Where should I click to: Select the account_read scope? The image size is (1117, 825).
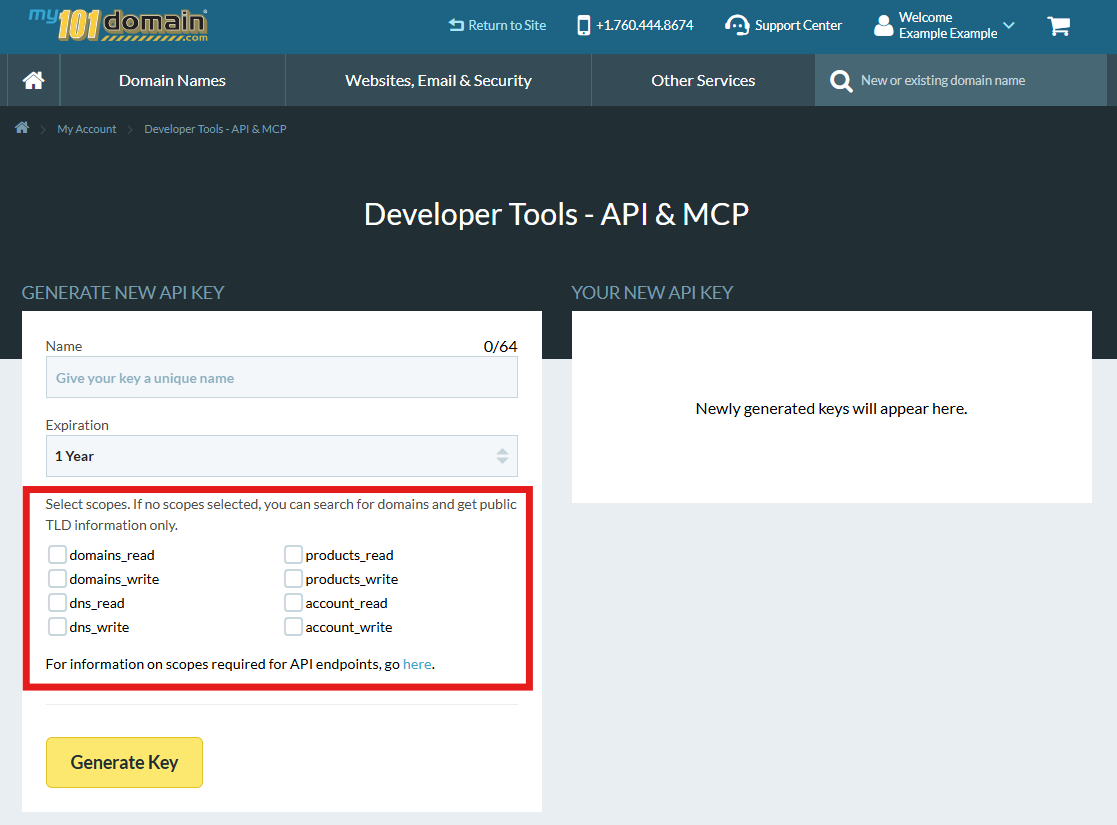[293, 603]
